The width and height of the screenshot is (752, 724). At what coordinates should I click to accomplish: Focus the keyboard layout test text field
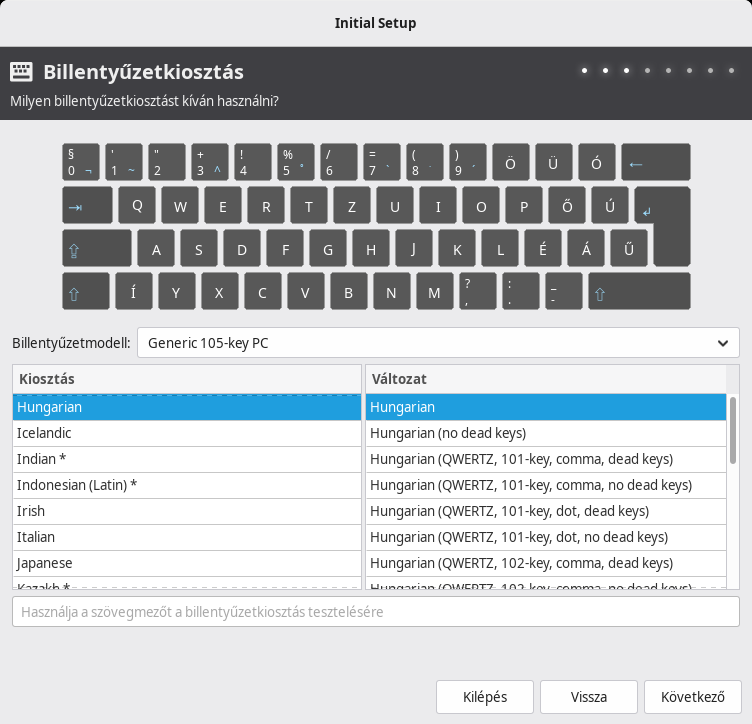point(375,611)
